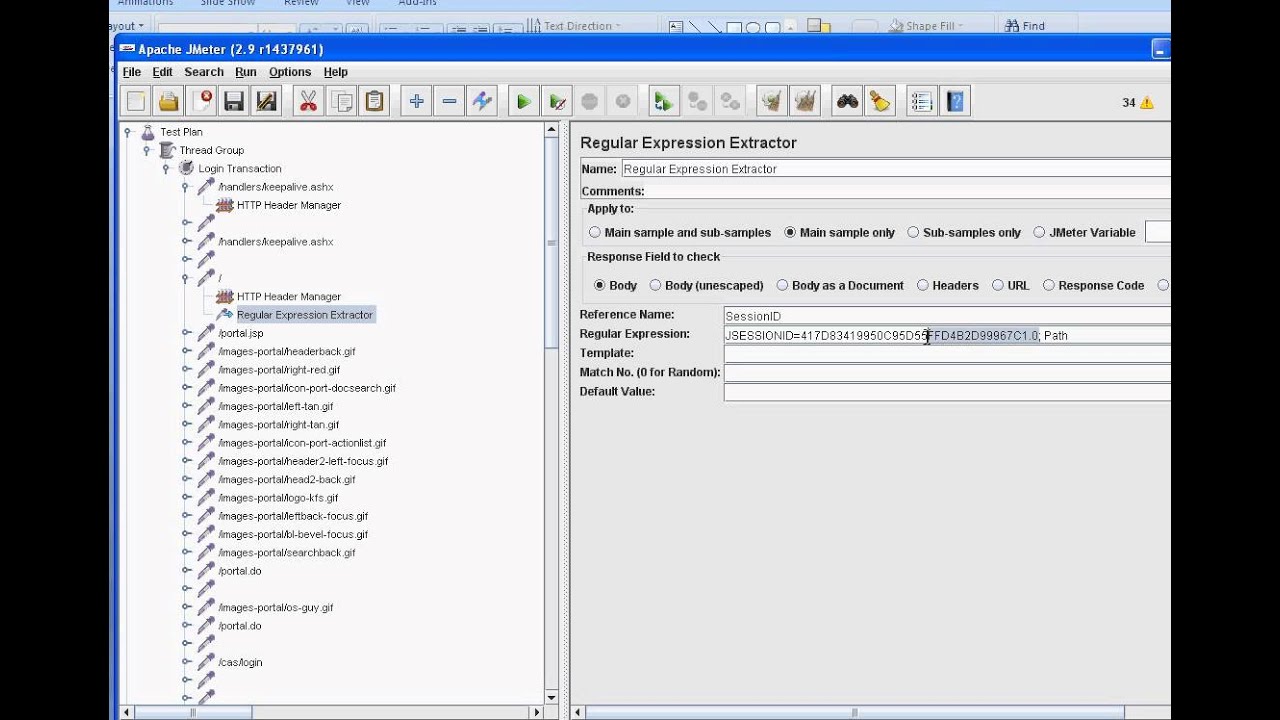Click the Shutdown test icon
The image size is (1280, 720).
pyautogui.click(x=623, y=101)
